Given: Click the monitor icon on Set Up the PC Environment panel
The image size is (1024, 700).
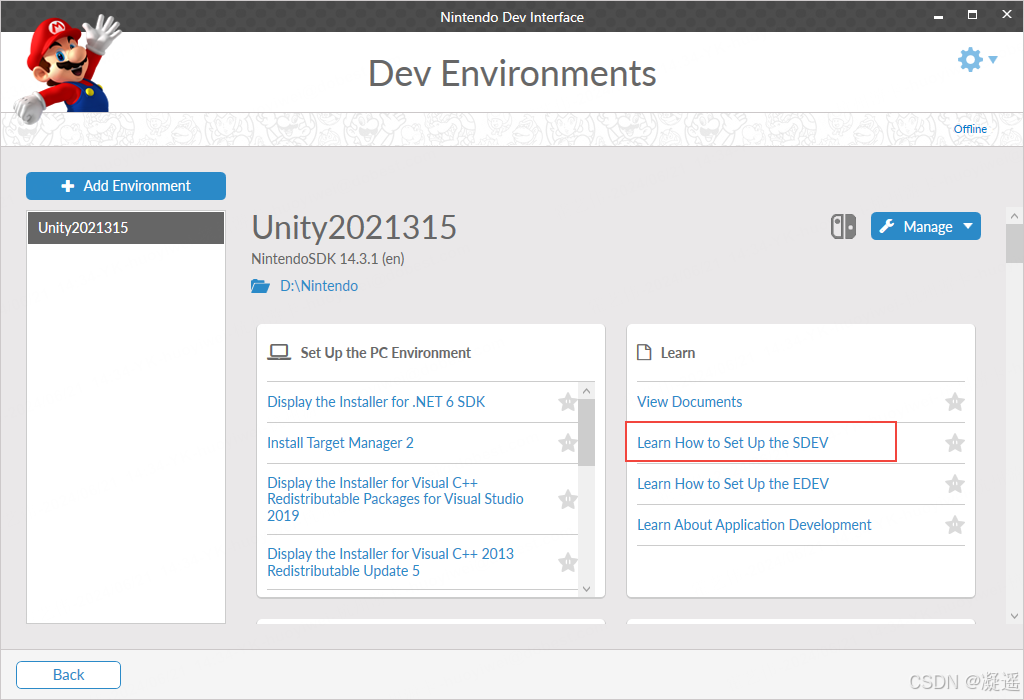Looking at the screenshot, I should 278,351.
